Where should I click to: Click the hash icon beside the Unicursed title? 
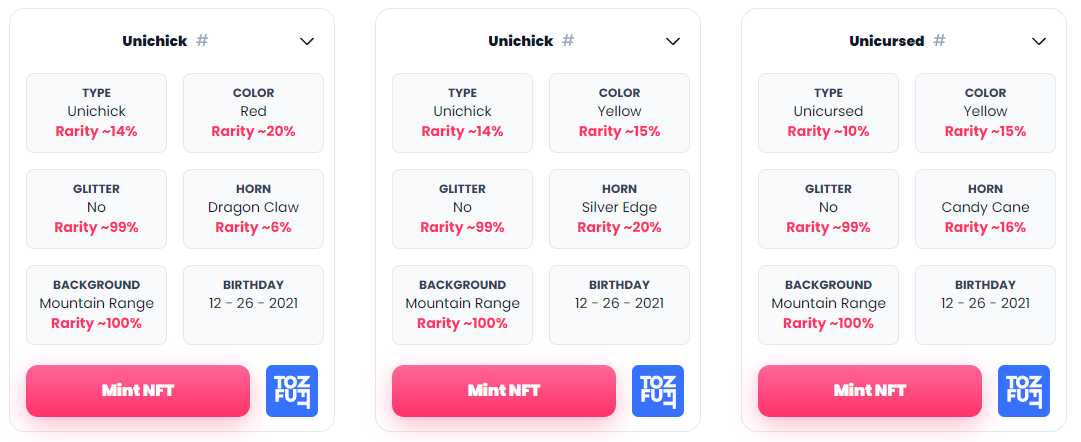click(x=939, y=41)
